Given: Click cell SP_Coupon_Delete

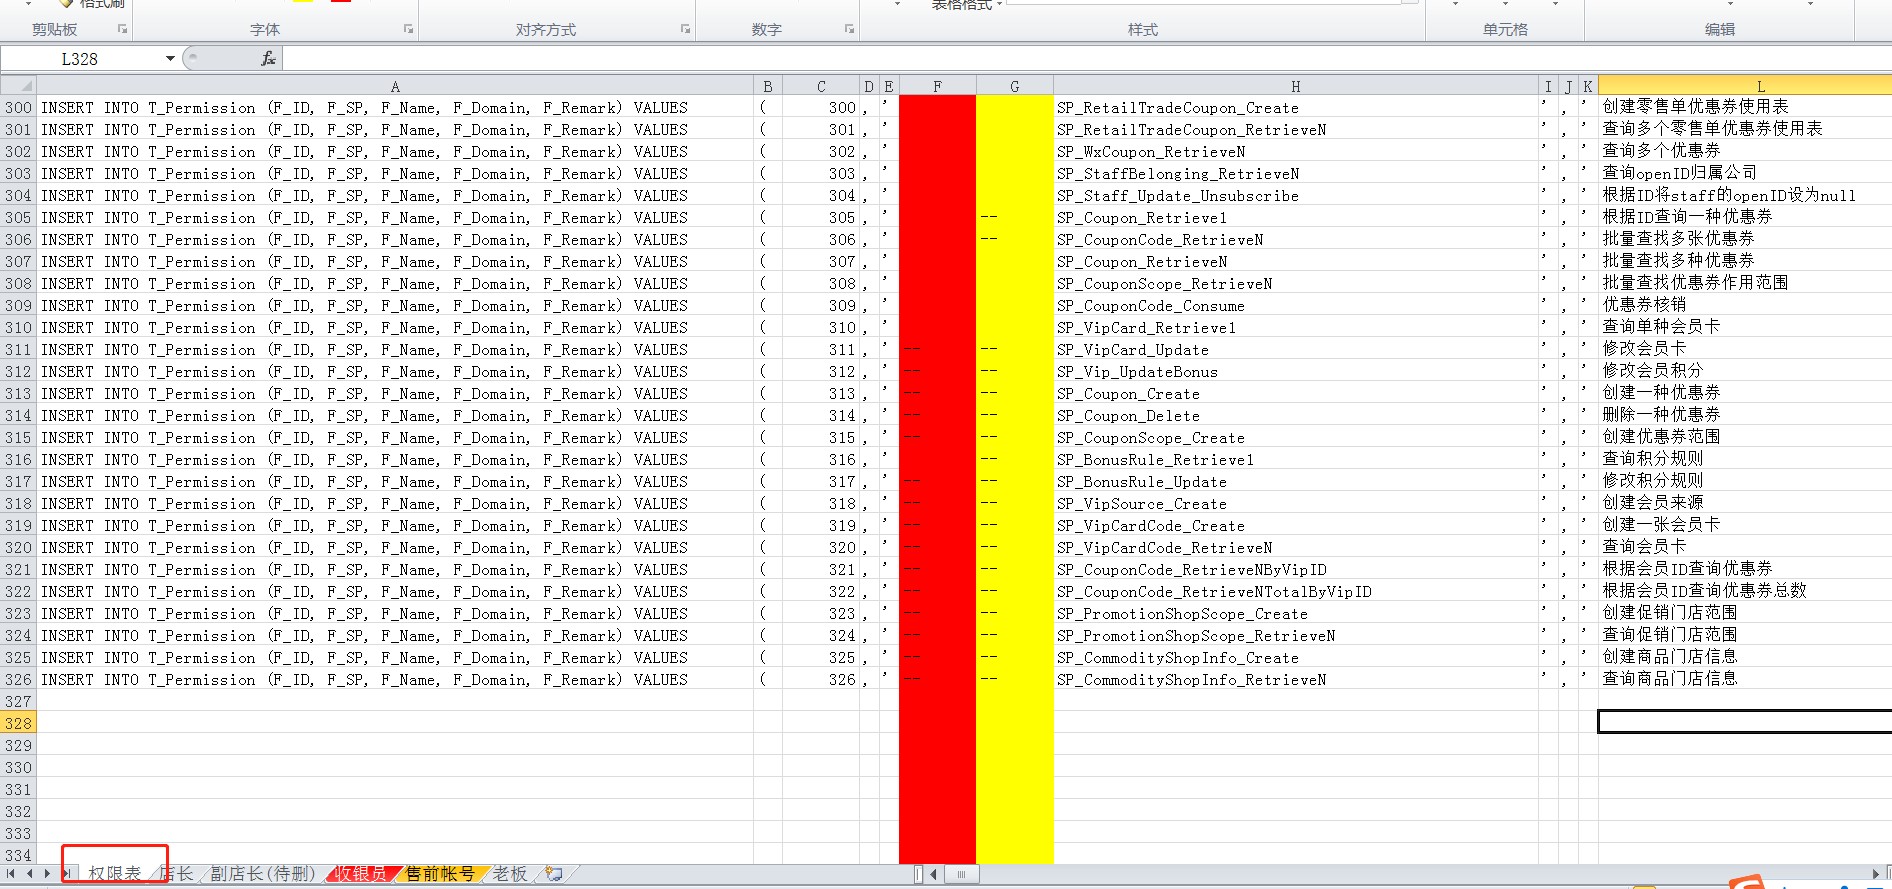Looking at the screenshot, I should 1295,416.
